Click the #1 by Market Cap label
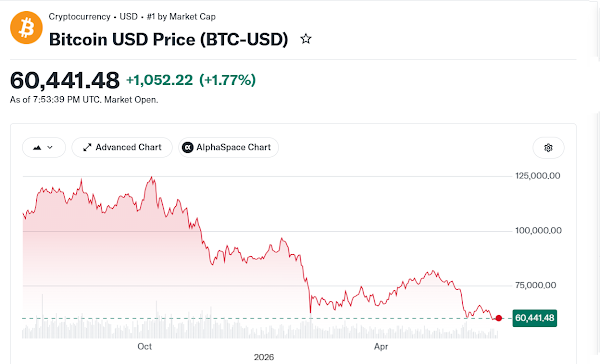600x364 pixels. click(x=181, y=17)
